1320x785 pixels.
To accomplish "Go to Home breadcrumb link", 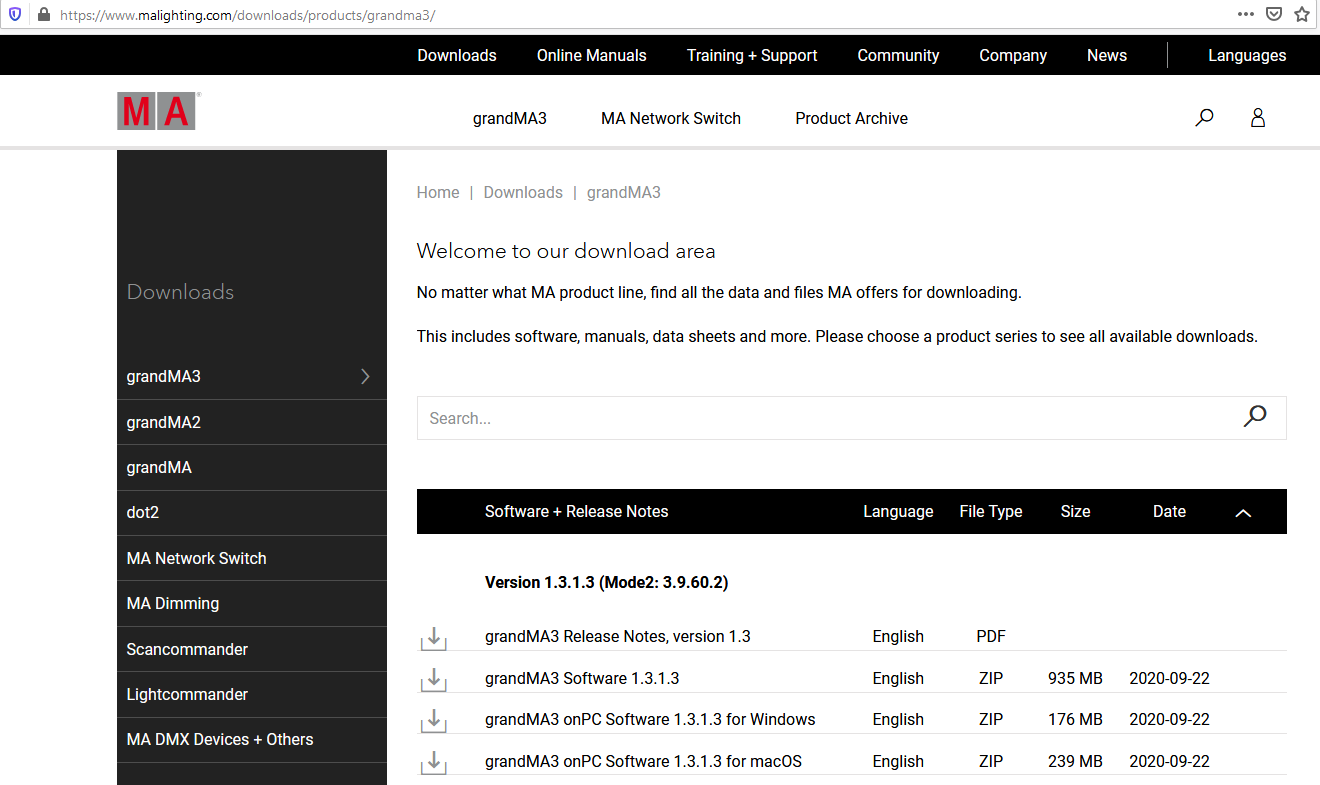I will pyautogui.click(x=438, y=192).
